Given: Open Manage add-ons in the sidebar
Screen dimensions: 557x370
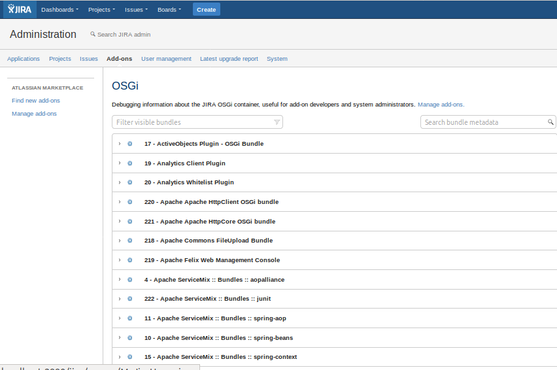Looking at the screenshot, I should click(34, 114).
